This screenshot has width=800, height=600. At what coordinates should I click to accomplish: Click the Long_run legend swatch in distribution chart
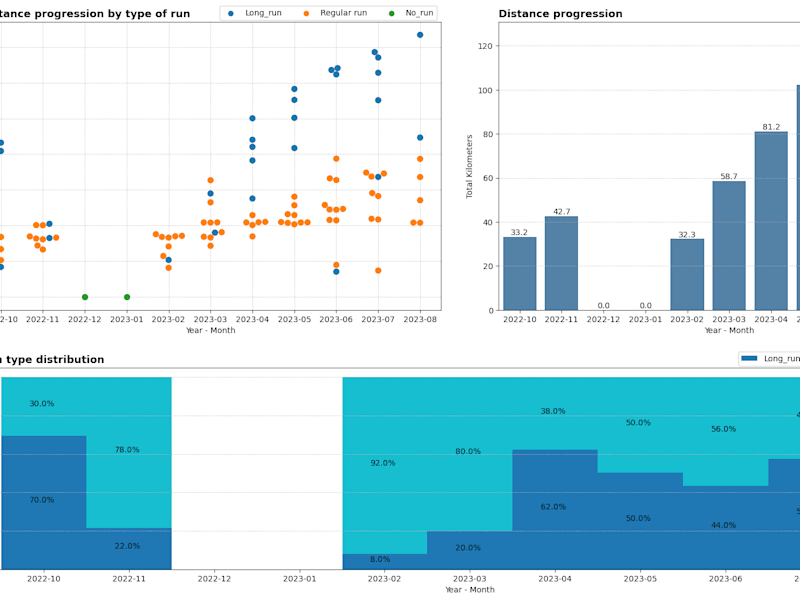pyautogui.click(x=749, y=359)
